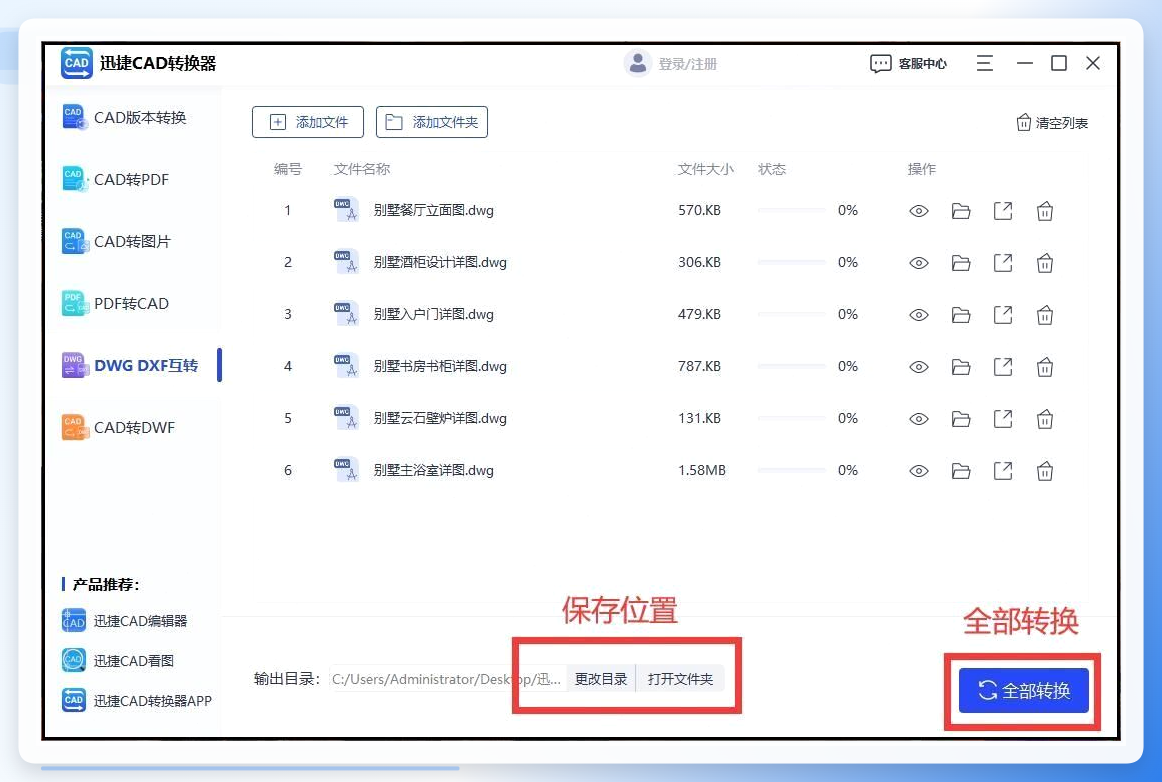Open 登录/注册 login link
This screenshot has width=1162, height=782.
[x=671, y=64]
